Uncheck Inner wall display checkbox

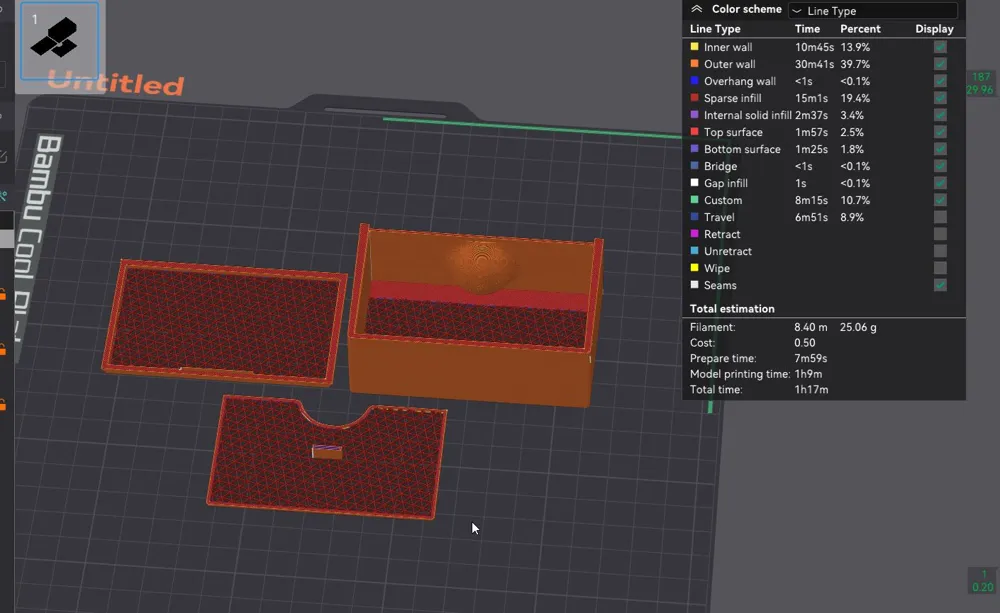click(940, 47)
